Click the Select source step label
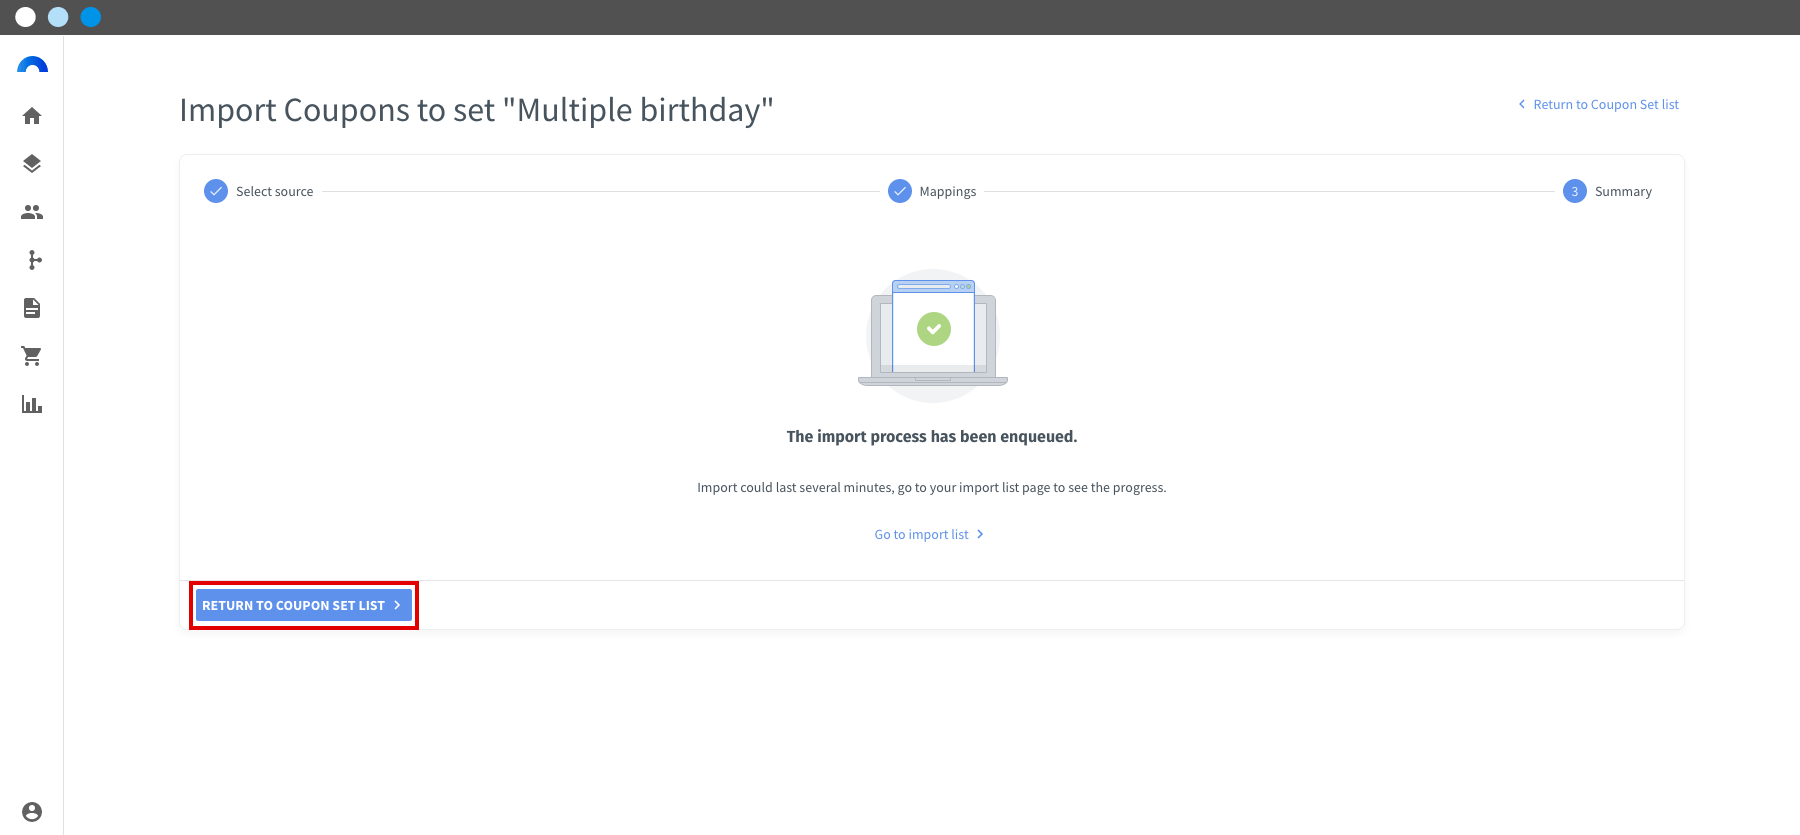The width and height of the screenshot is (1800, 835). [x=275, y=192]
